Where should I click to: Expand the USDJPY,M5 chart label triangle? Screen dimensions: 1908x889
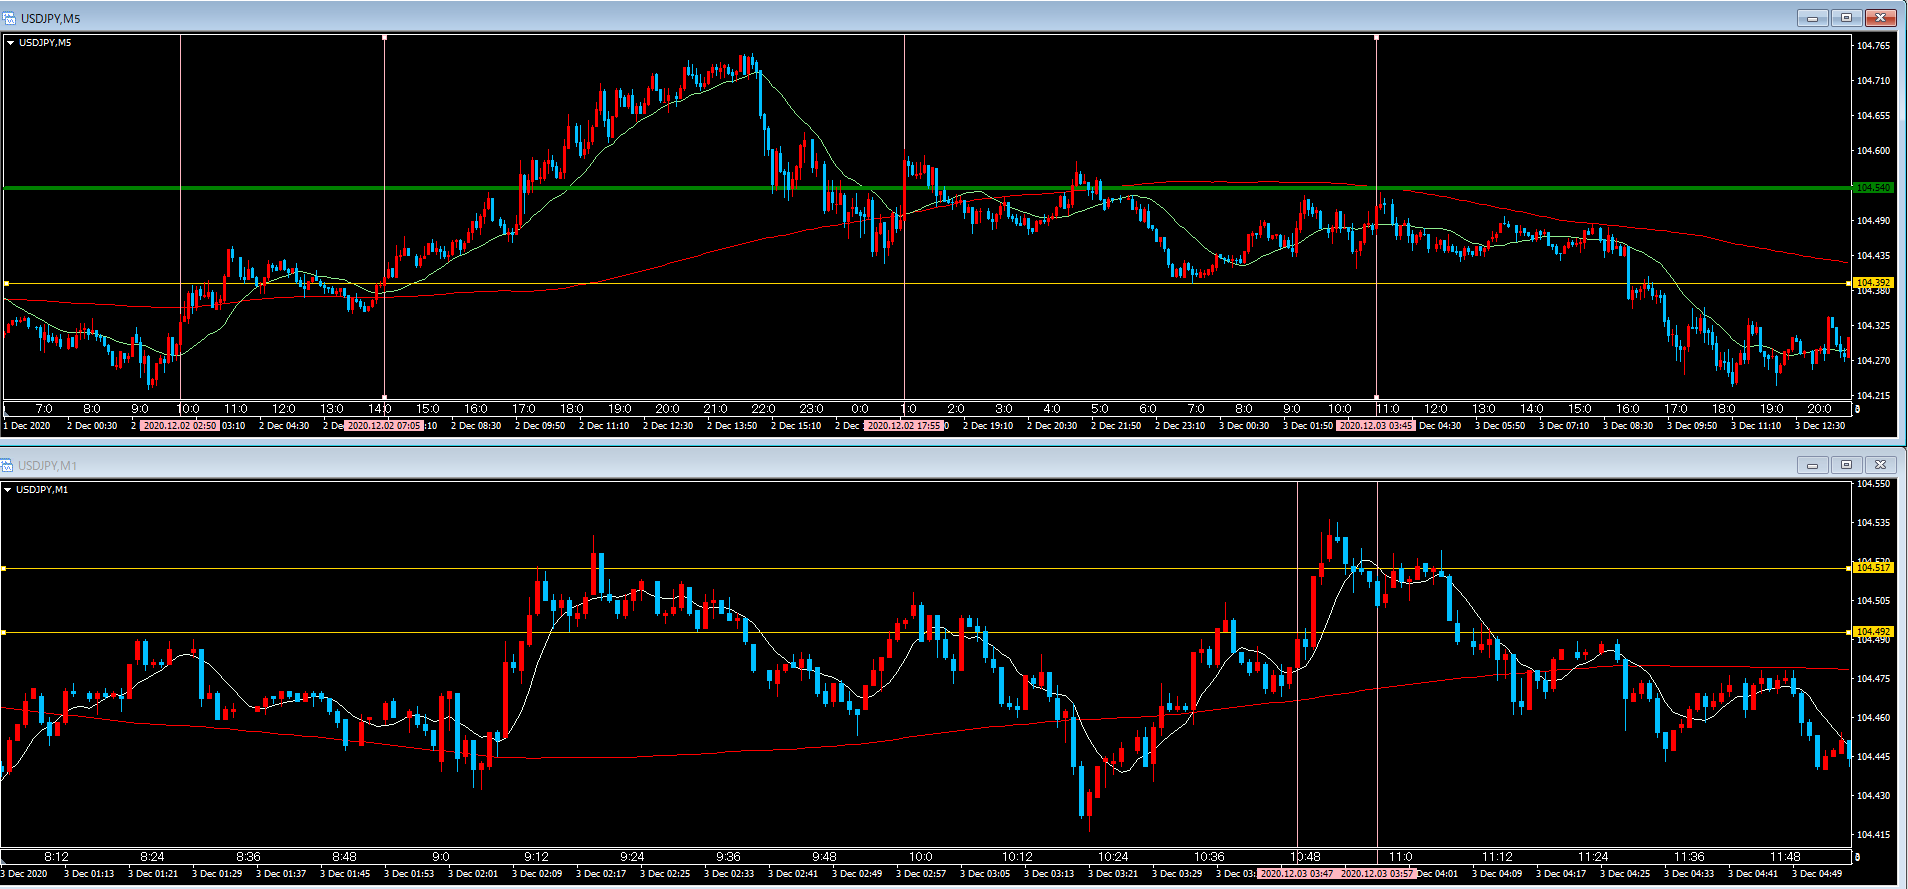click(10, 43)
